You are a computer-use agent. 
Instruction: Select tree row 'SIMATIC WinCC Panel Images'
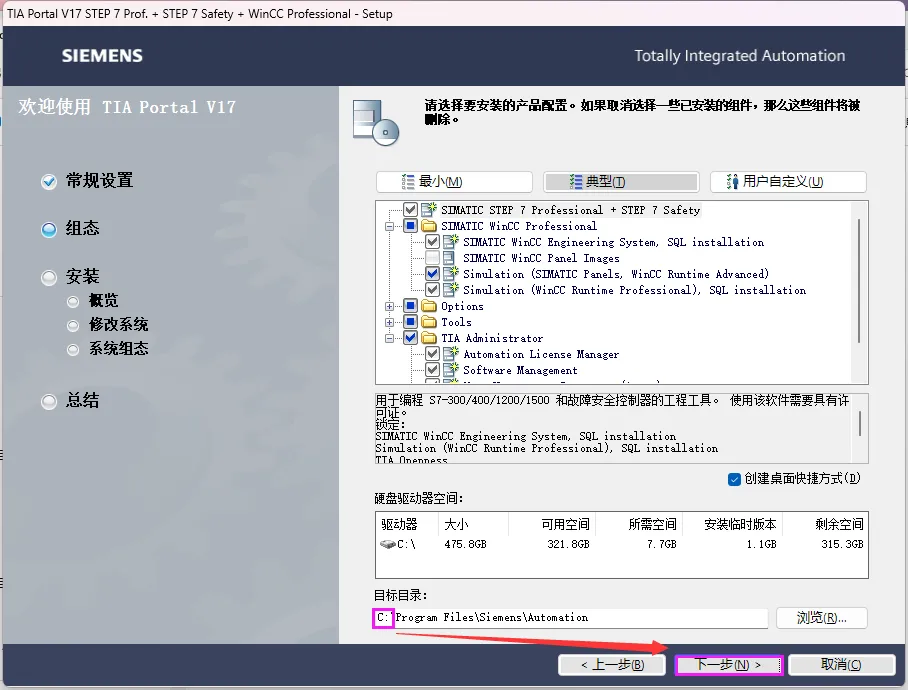pyautogui.click(x=541, y=258)
